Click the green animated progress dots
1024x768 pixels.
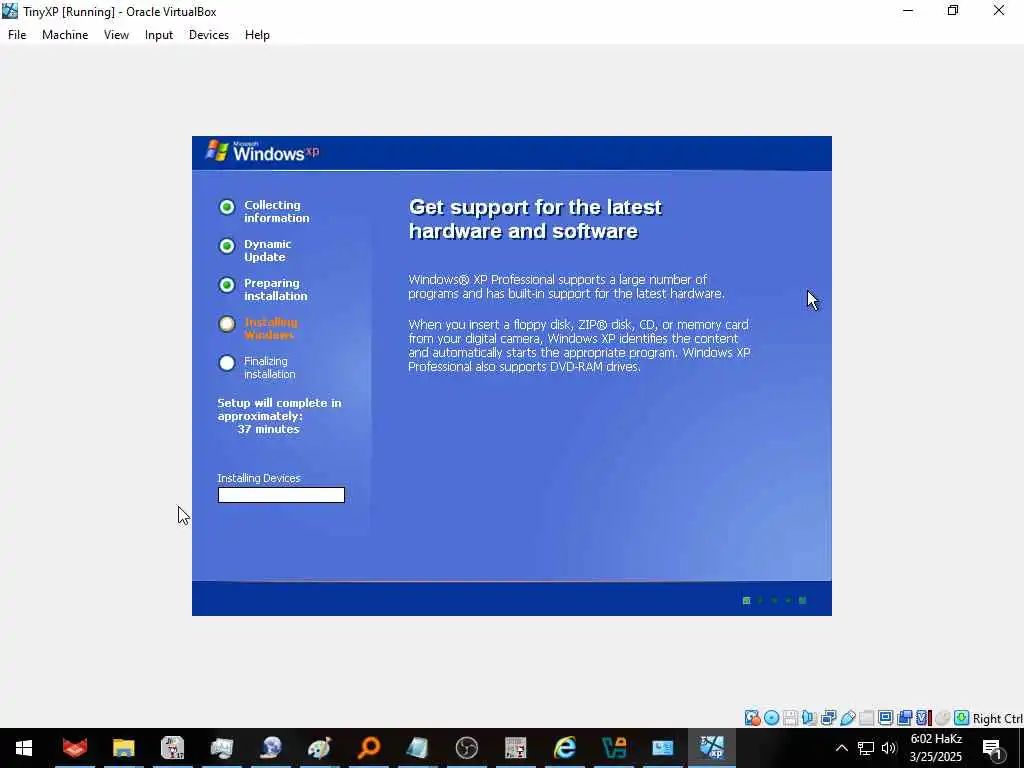[x=775, y=600]
